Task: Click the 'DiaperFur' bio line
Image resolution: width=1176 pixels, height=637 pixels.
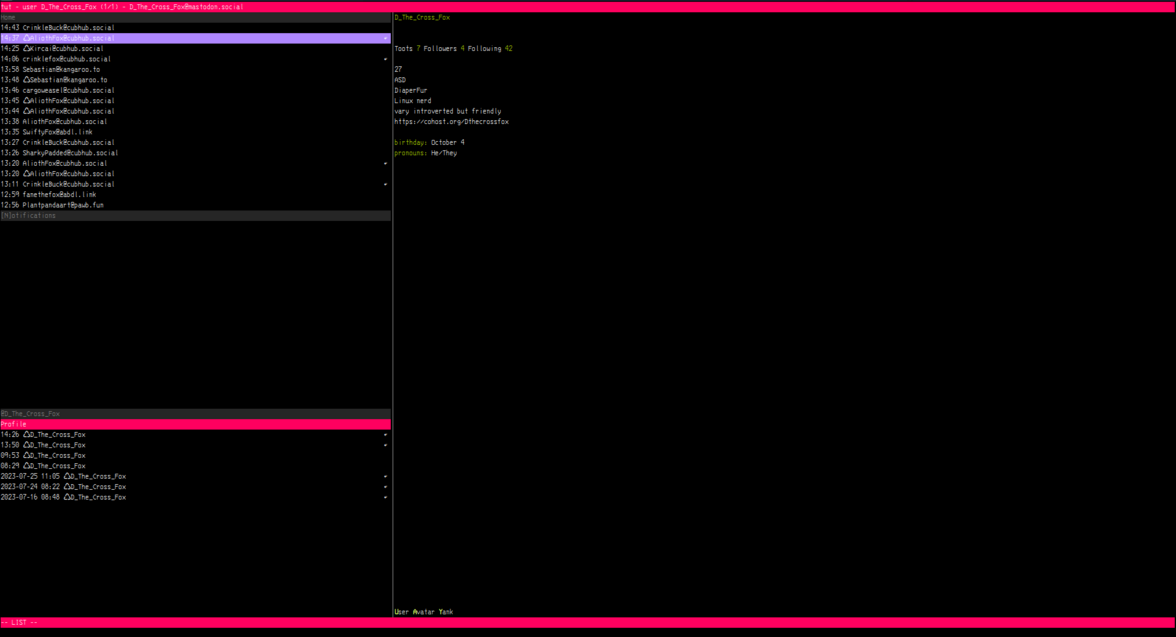Action: (x=411, y=91)
